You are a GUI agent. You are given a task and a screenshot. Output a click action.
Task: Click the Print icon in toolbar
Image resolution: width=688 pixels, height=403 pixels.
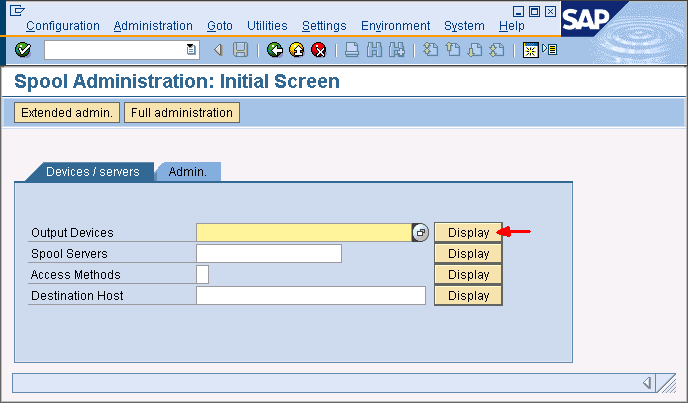coord(352,50)
